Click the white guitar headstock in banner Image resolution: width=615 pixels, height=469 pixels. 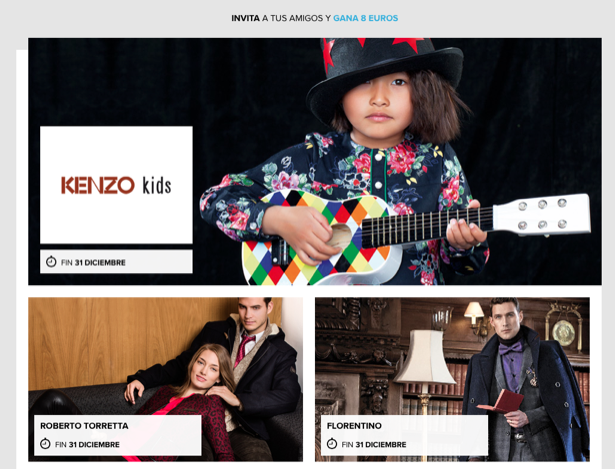click(x=541, y=215)
